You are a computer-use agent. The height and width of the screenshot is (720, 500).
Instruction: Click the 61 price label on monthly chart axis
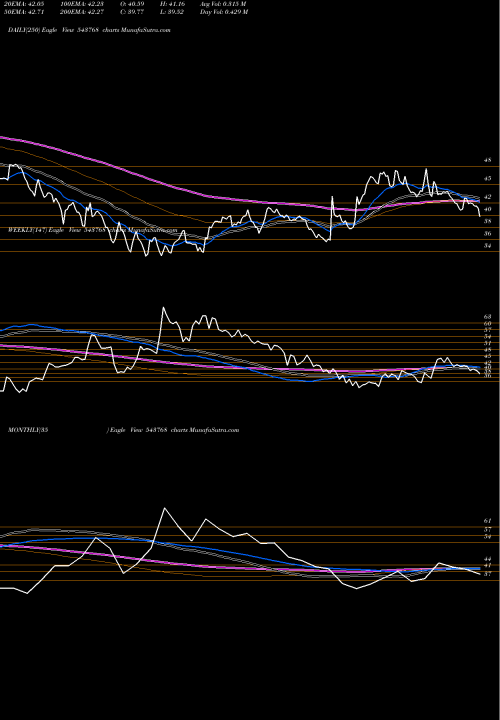(487, 521)
